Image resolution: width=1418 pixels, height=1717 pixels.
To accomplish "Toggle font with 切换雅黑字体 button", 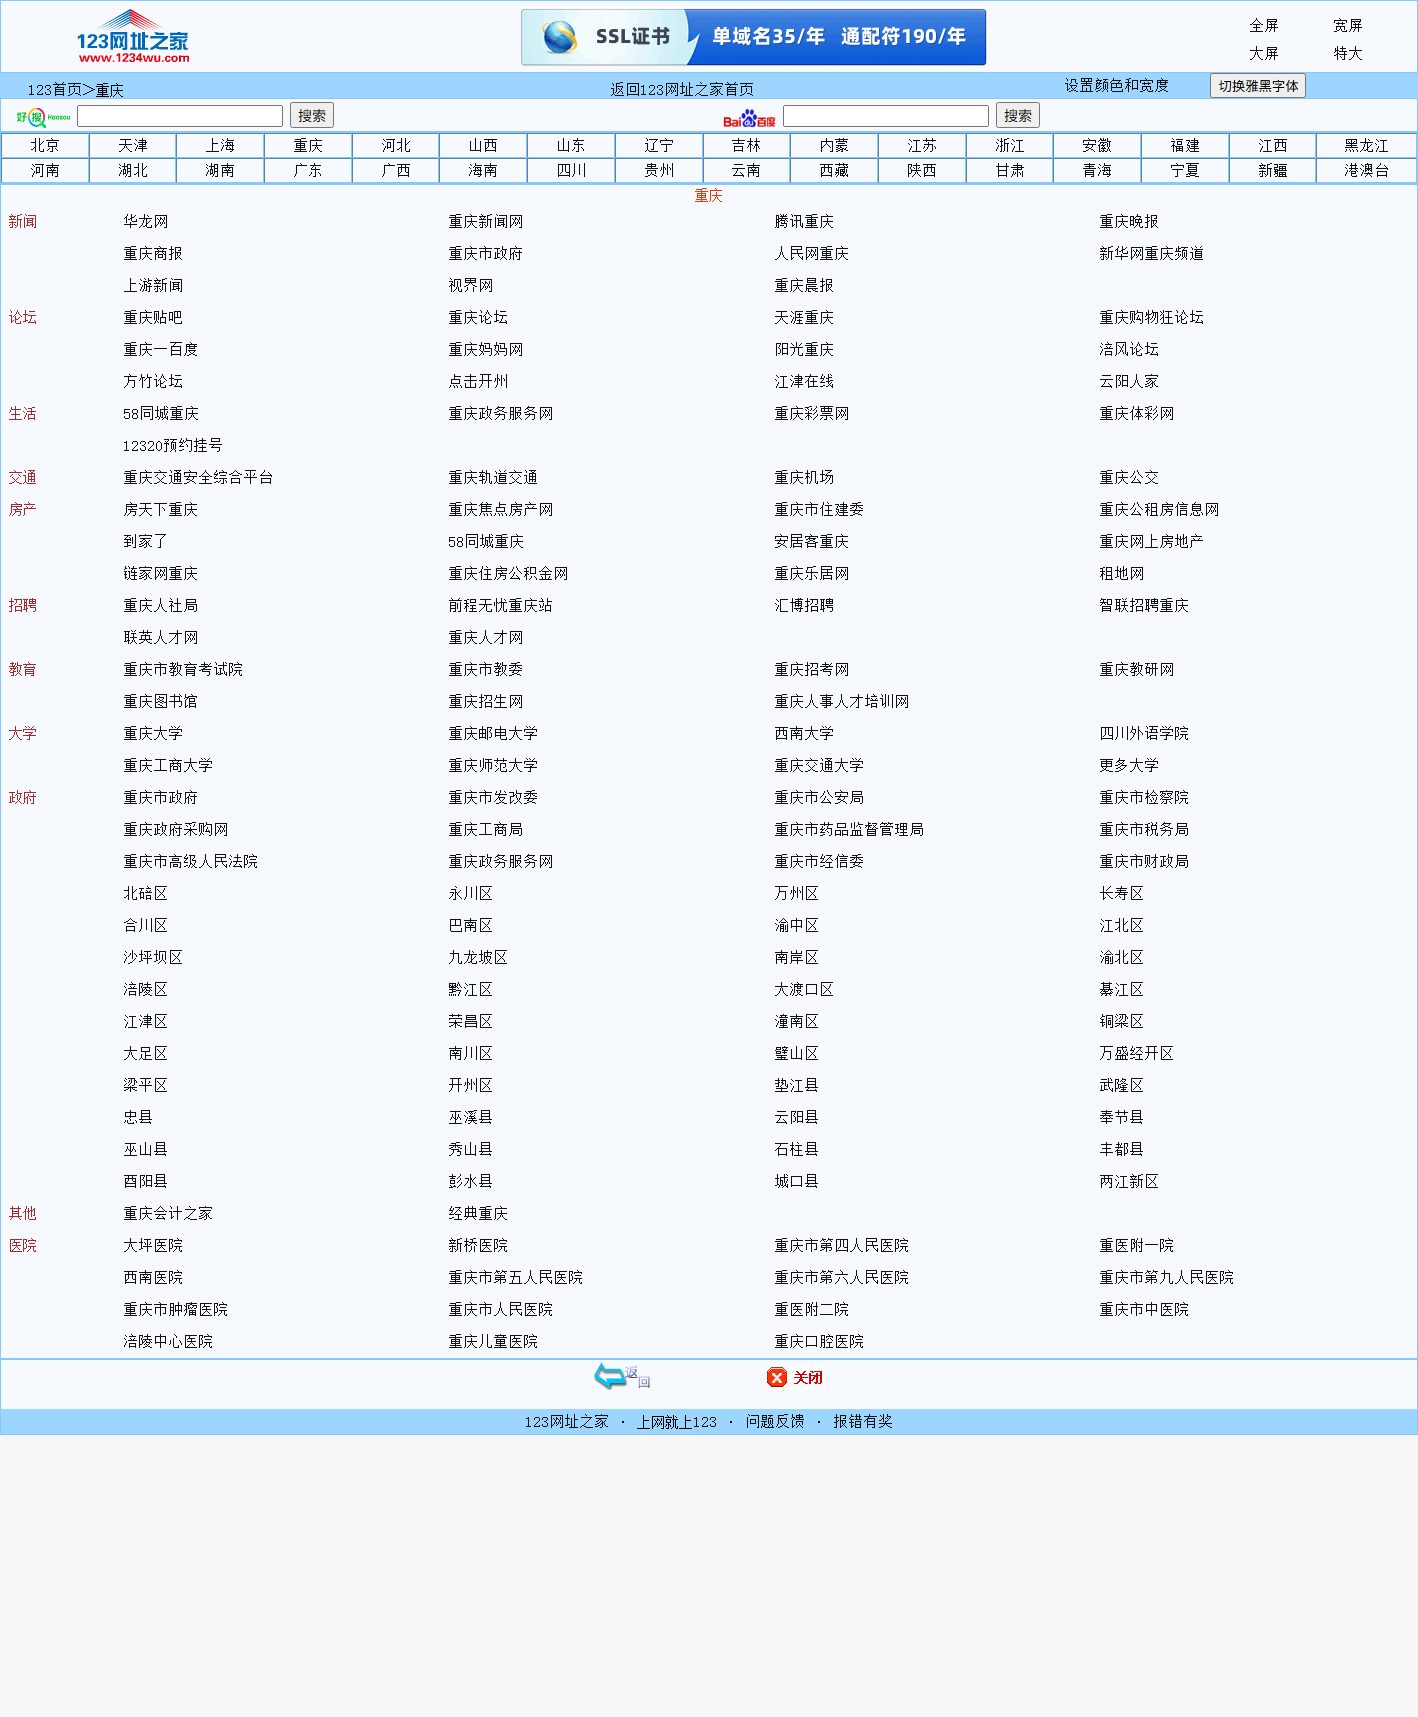I will (1257, 86).
